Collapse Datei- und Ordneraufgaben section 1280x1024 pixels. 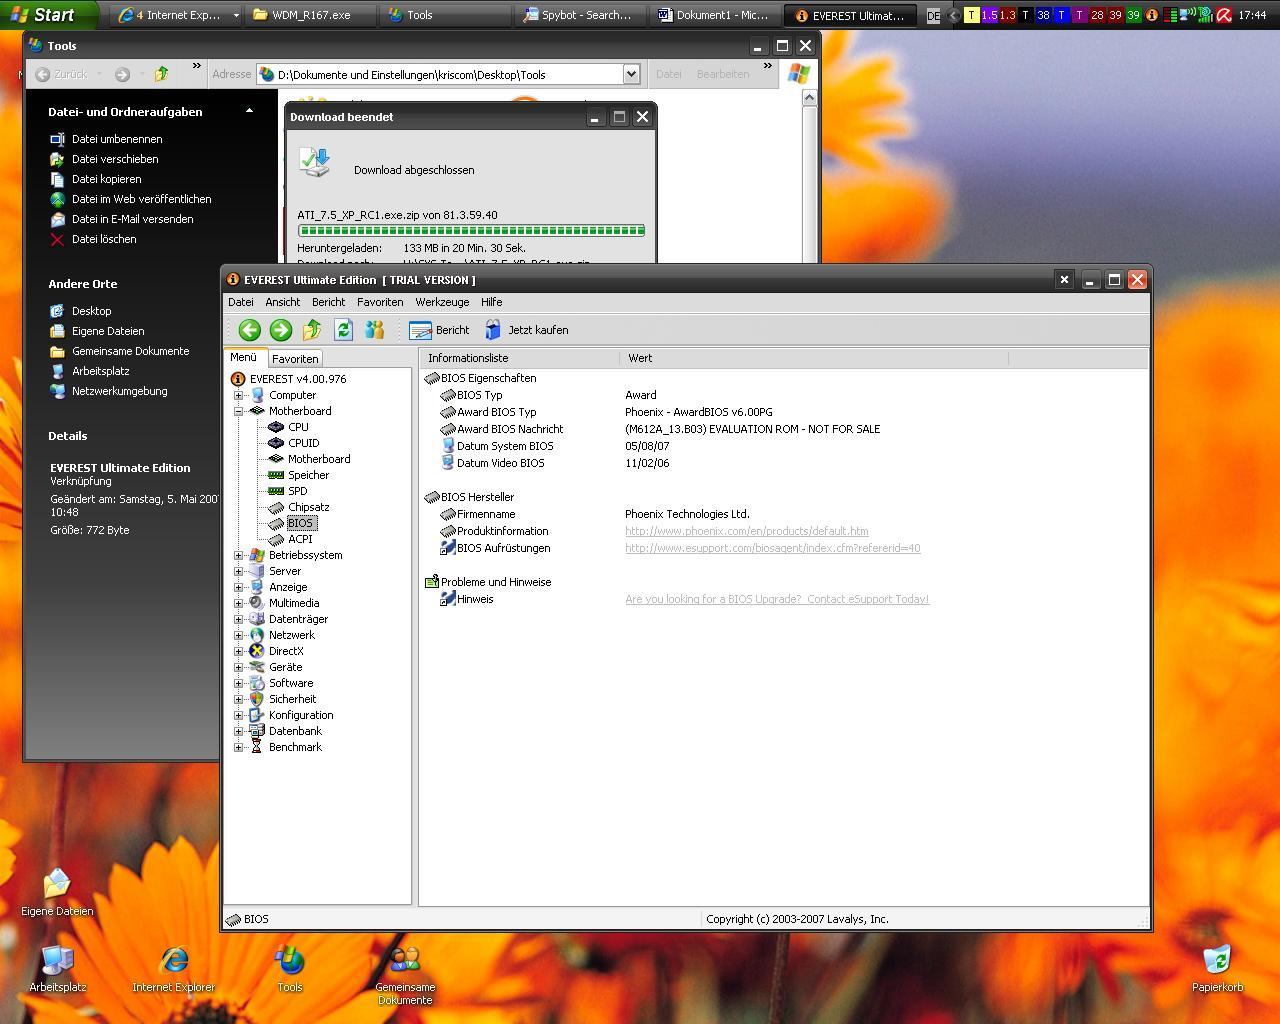click(x=249, y=111)
